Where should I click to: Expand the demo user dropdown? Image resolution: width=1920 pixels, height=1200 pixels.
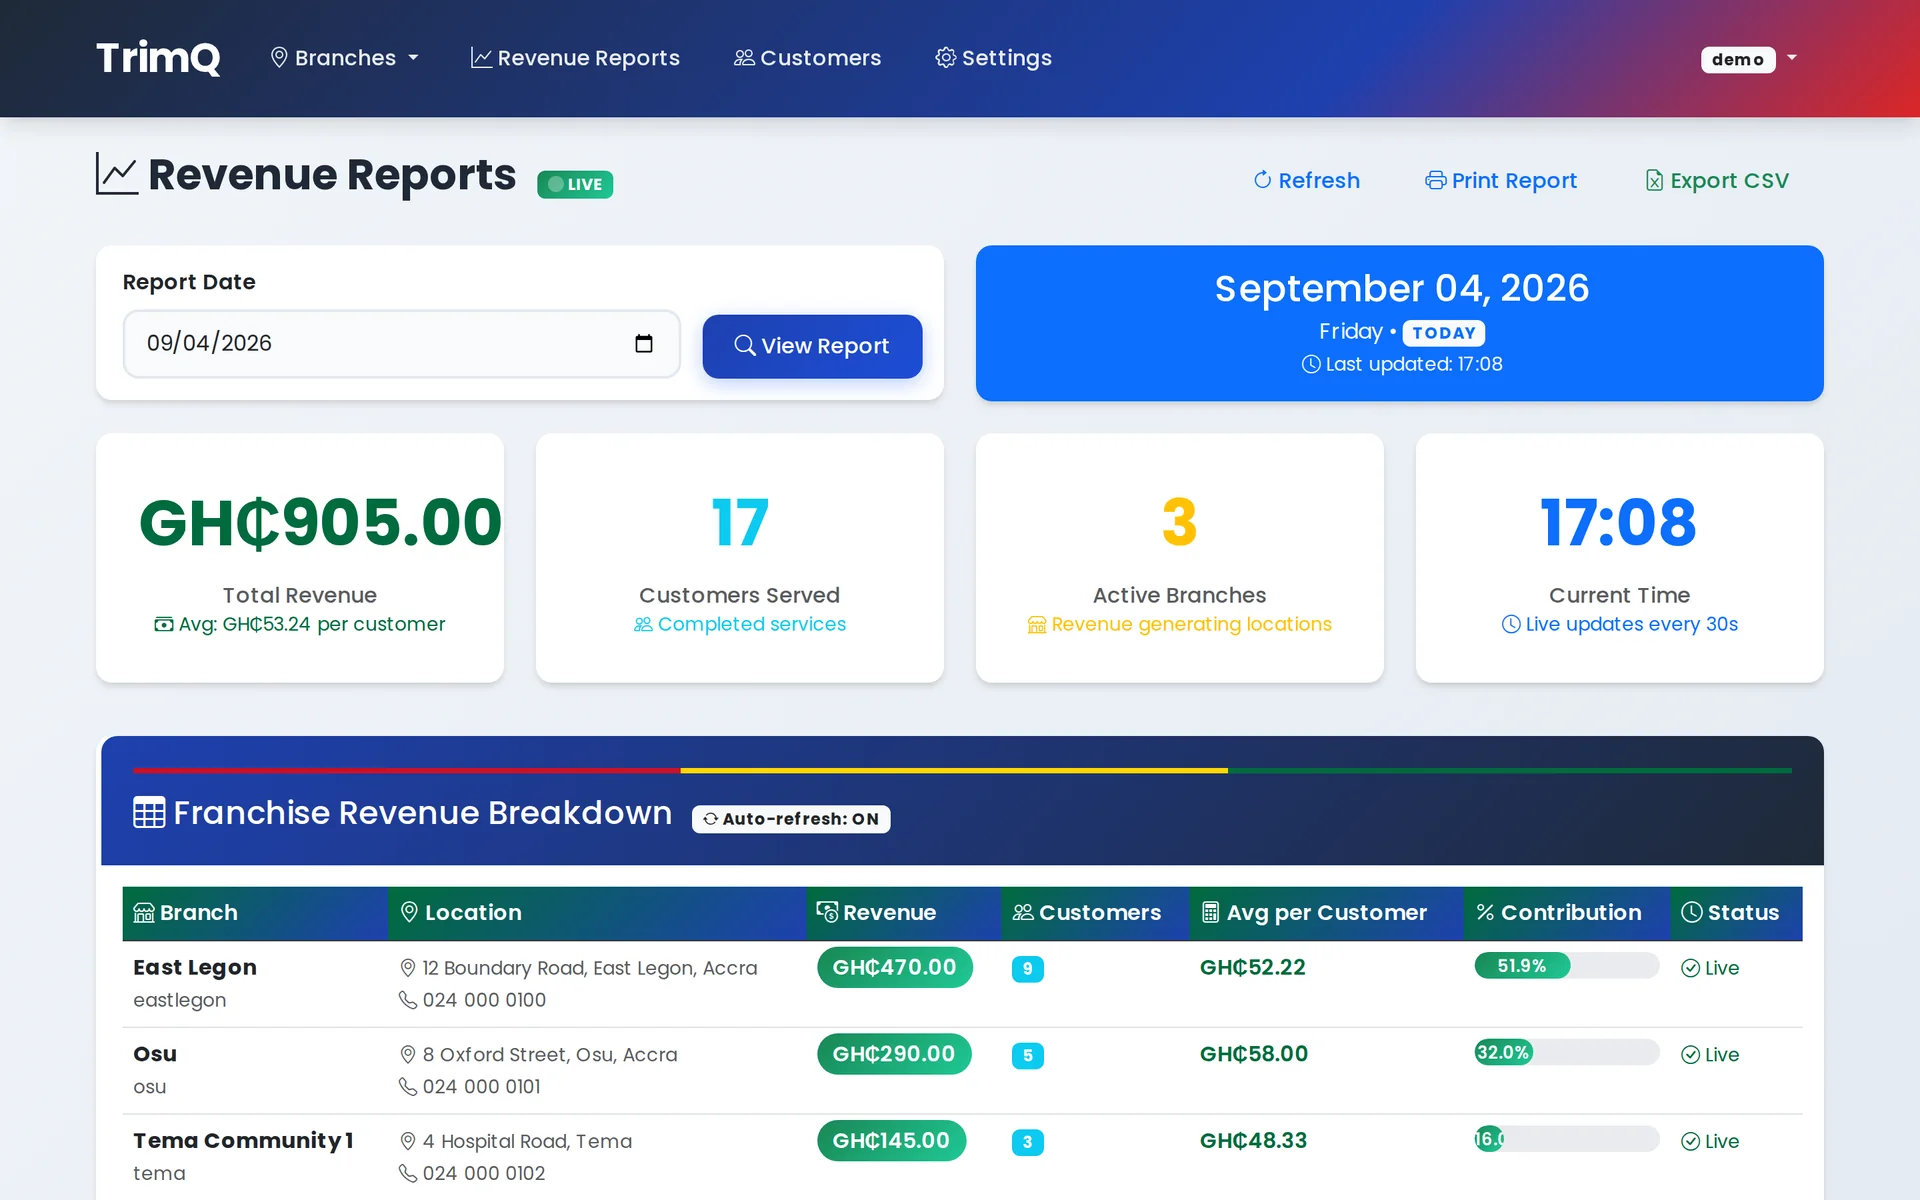click(x=1792, y=58)
